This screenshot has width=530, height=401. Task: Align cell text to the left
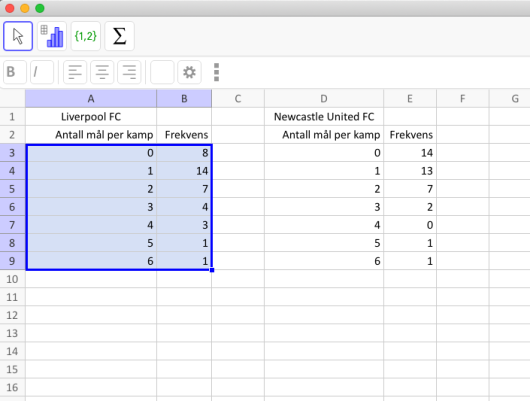(75, 72)
